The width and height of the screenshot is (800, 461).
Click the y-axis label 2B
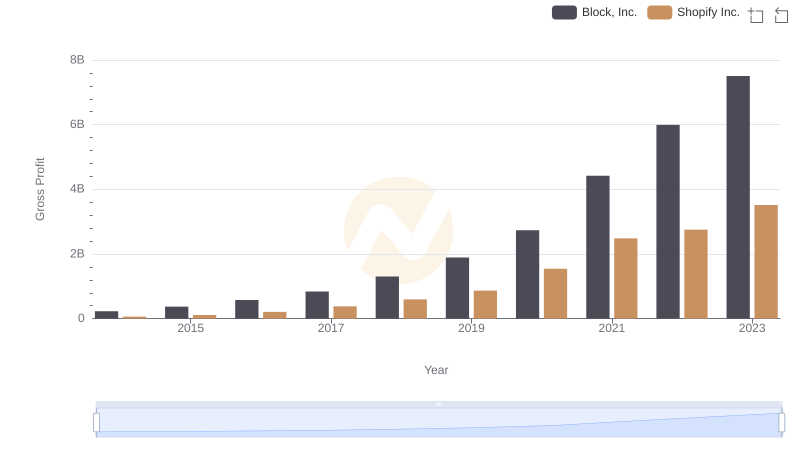click(77, 254)
